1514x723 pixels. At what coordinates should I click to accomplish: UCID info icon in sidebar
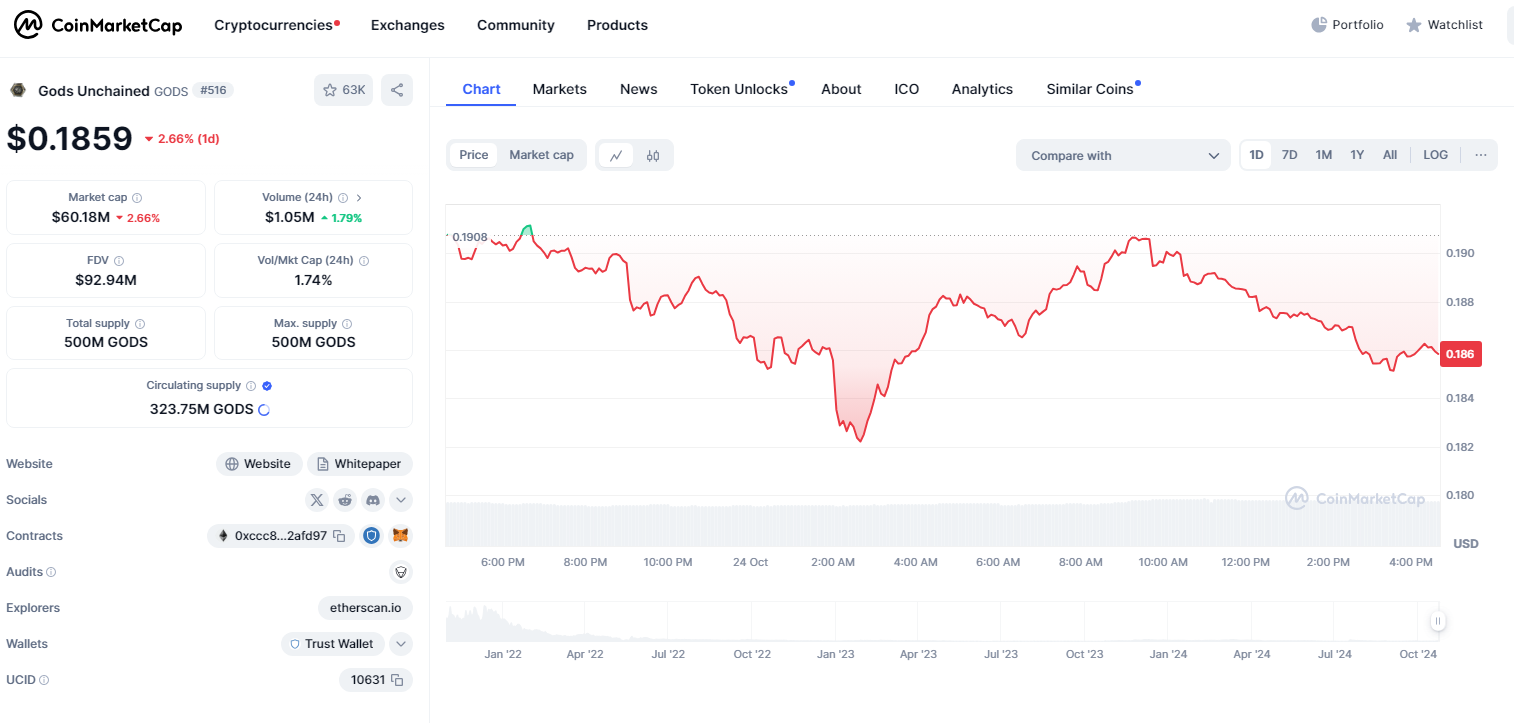(44, 680)
